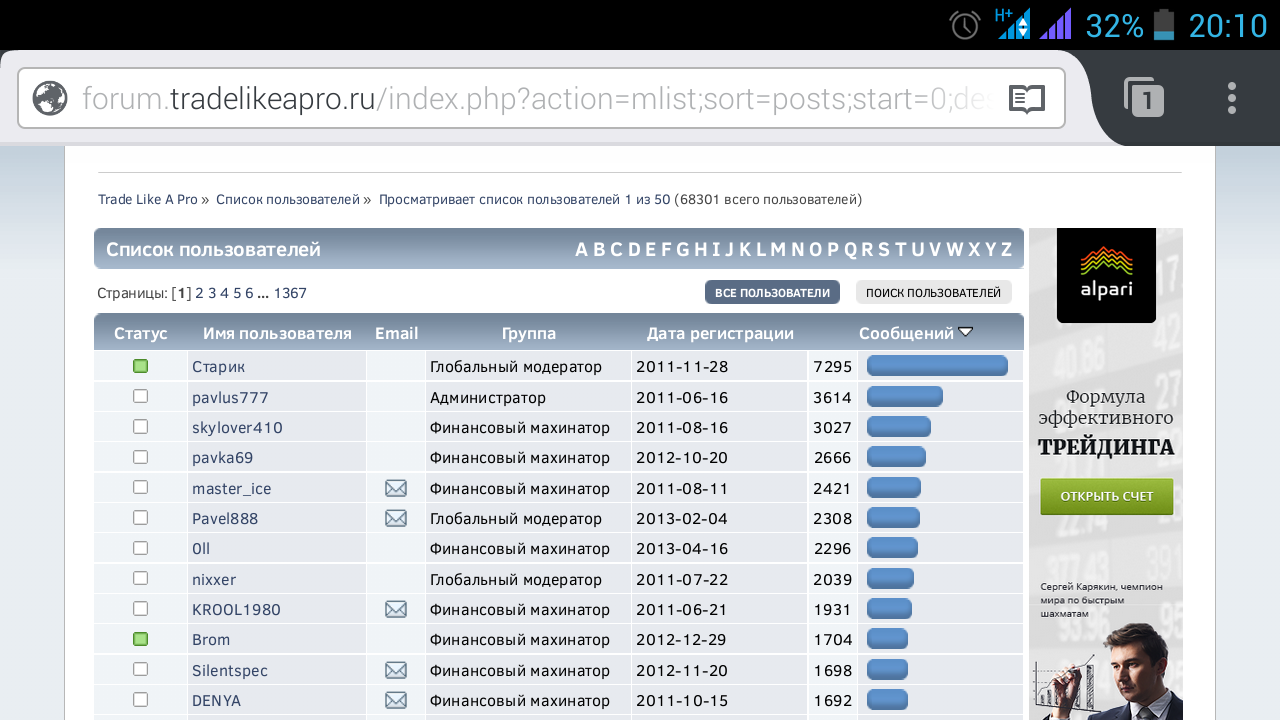Go to Trade Like A Pro breadcrumb
The image size is (1280, 720).
click(148, 199)
